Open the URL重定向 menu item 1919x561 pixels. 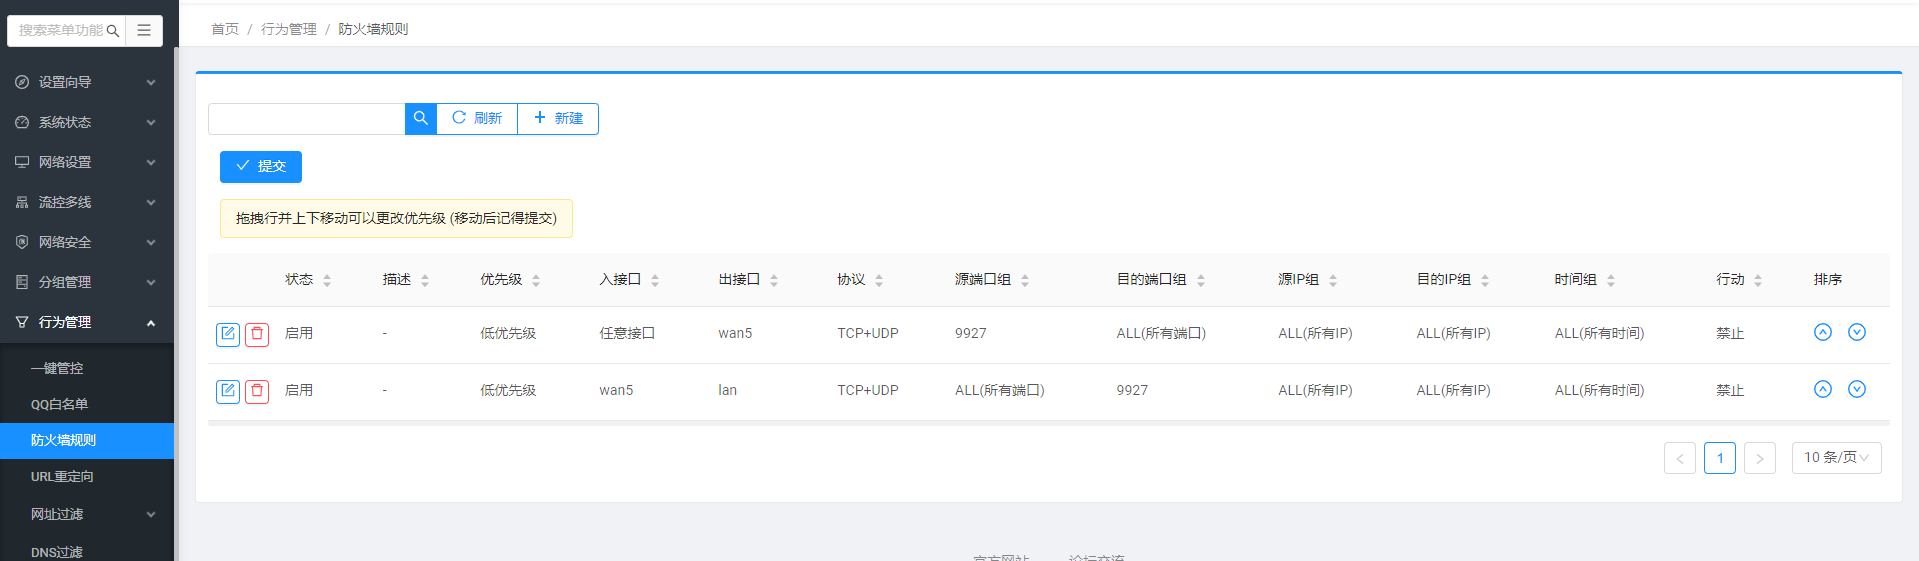coord(62,477)
